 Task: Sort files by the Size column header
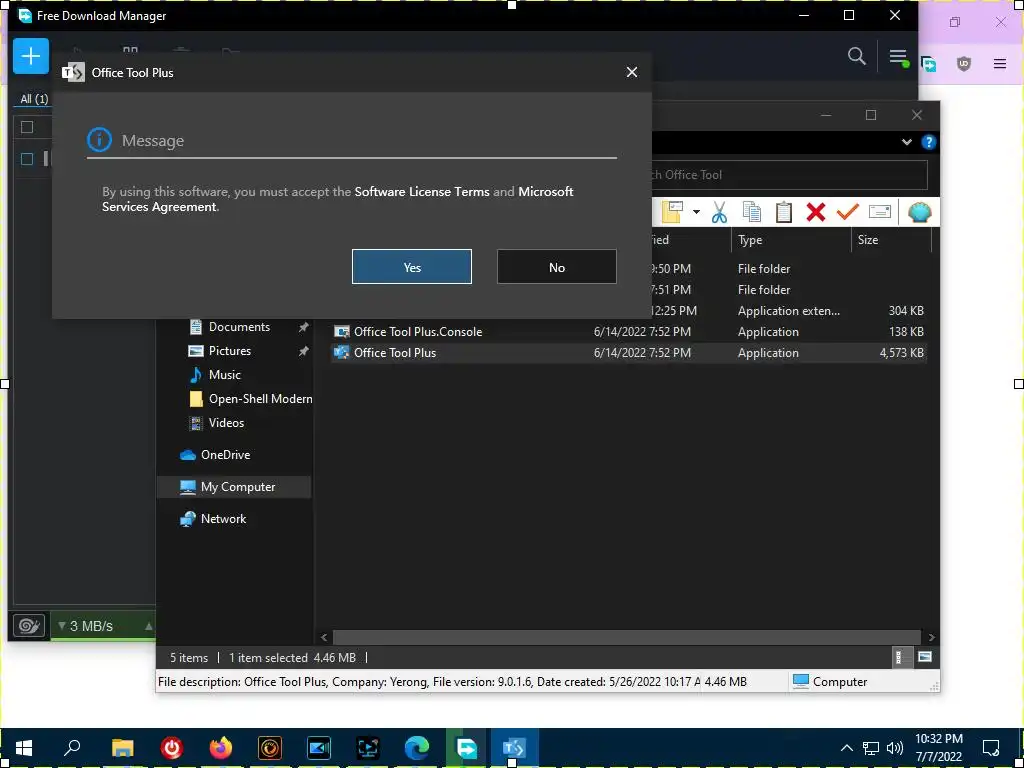point(891,240)
